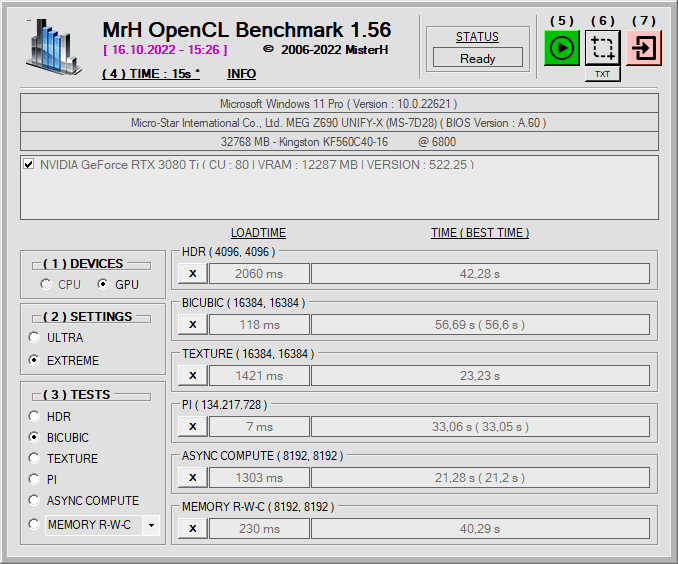This screenshot has height=564, width=678.
Task: Start the benchmark with the green play button
Action: point(561,48)
